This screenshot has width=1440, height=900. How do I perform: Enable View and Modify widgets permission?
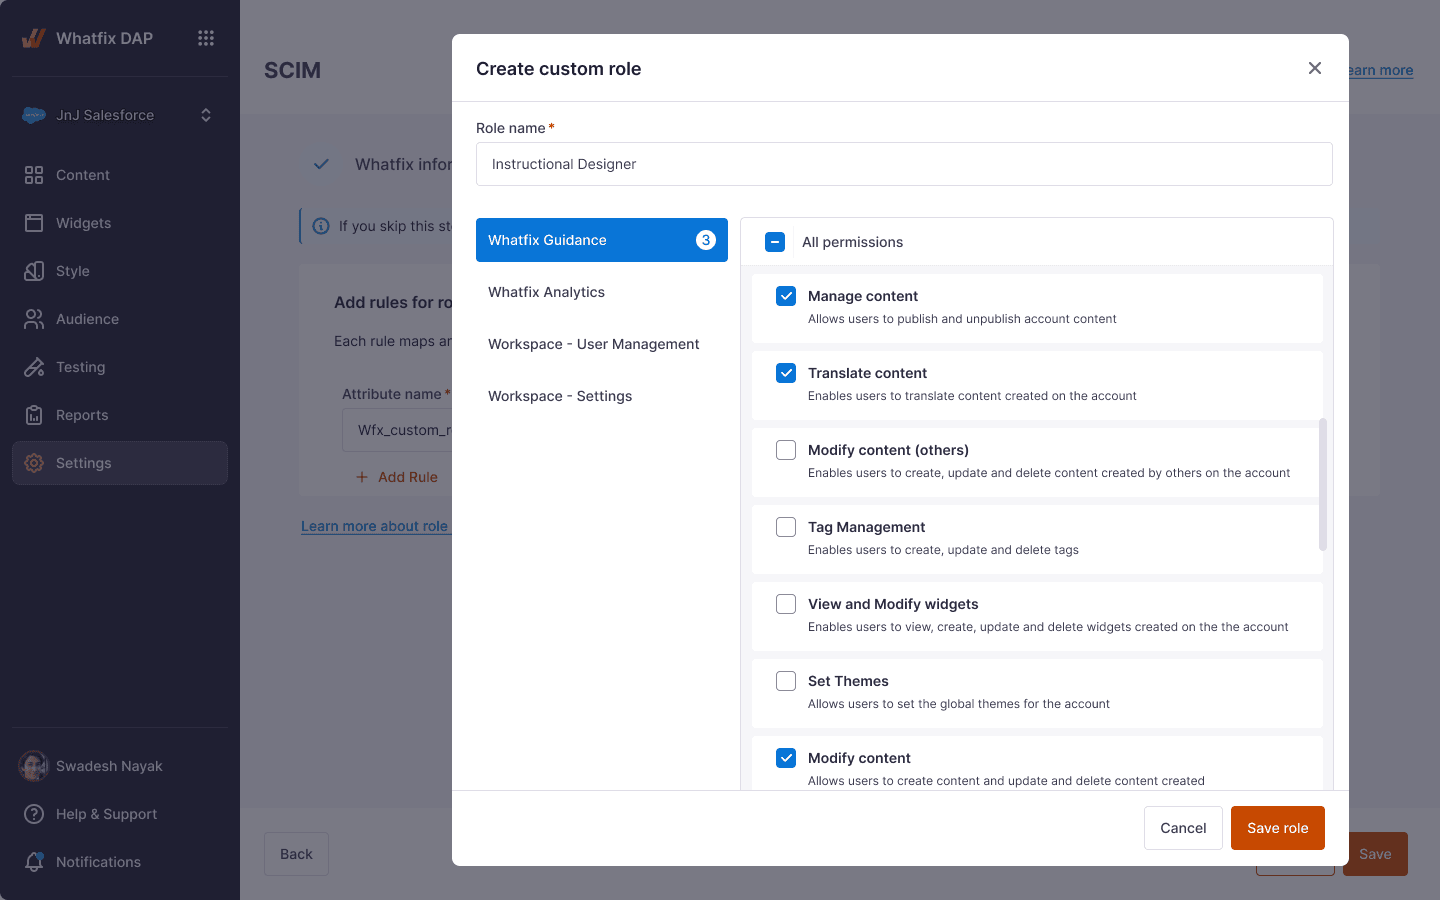[786, 604]
